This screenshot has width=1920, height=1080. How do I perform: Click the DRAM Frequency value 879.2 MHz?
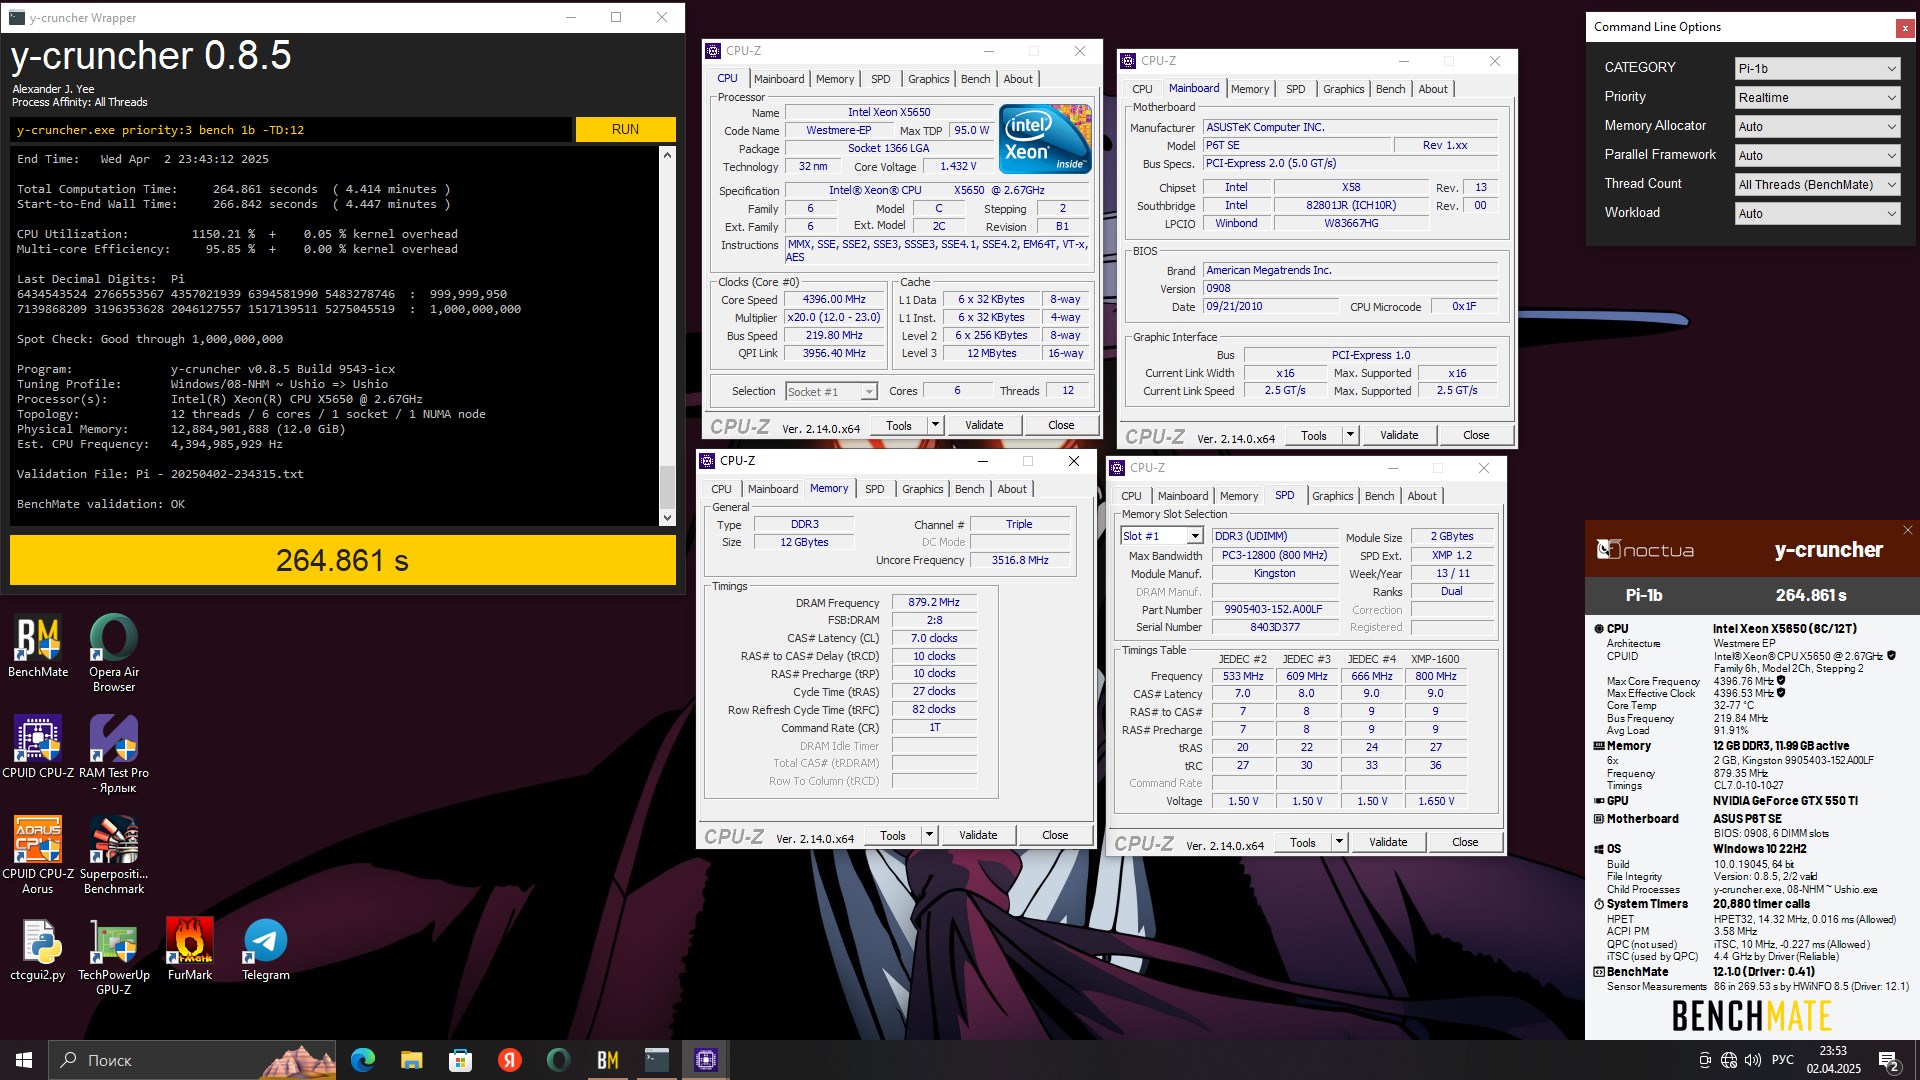tap(934, 602)
